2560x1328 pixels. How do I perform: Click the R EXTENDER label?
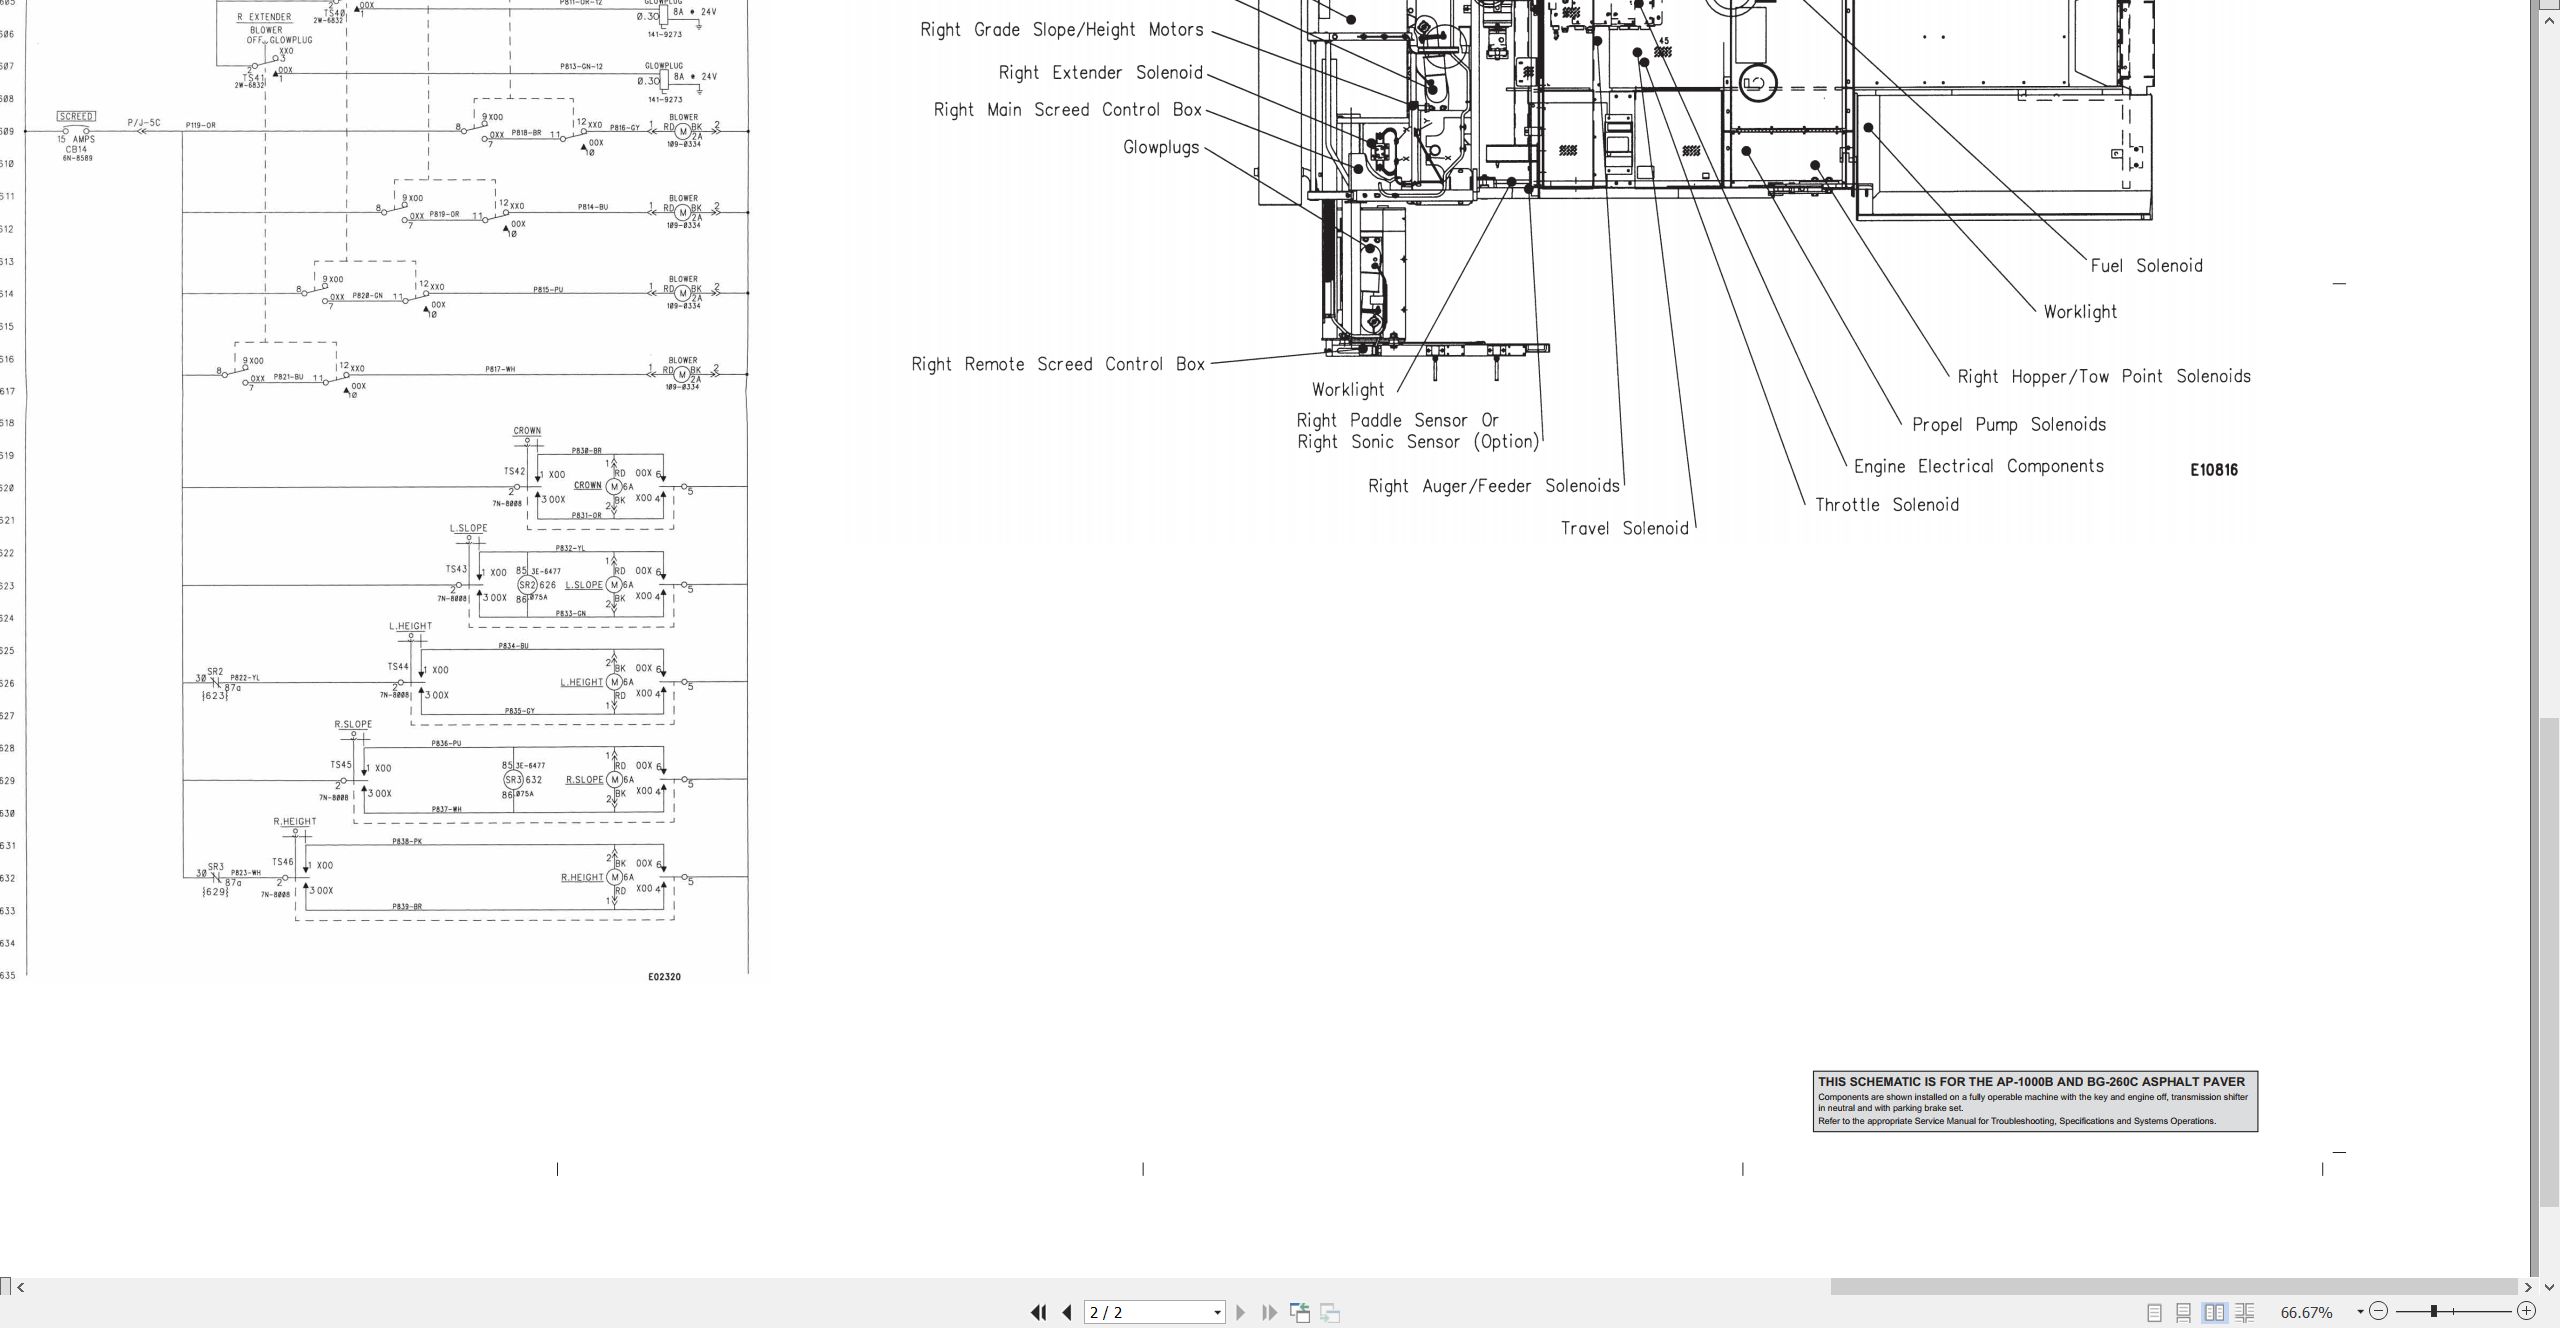pyautogui.click(x=264, y=17)
